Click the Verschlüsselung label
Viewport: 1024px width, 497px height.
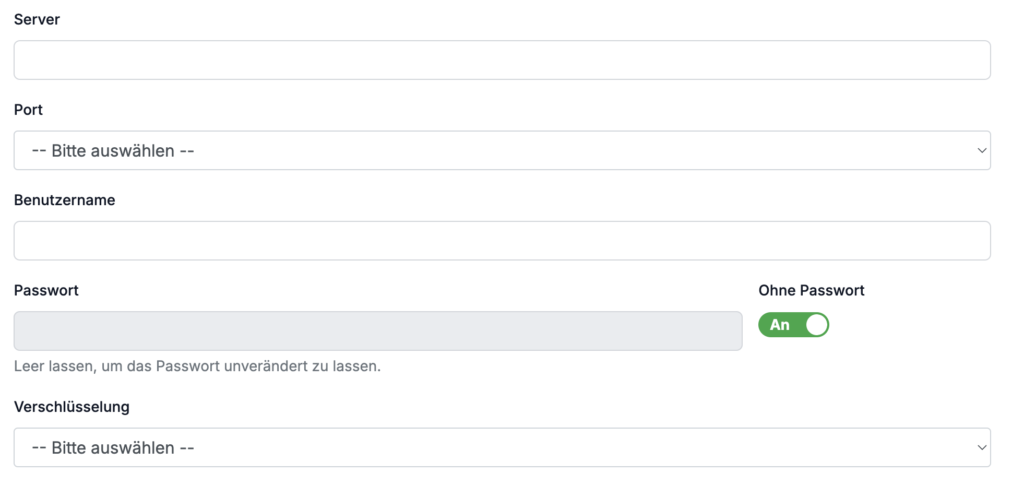click(71, 407)
